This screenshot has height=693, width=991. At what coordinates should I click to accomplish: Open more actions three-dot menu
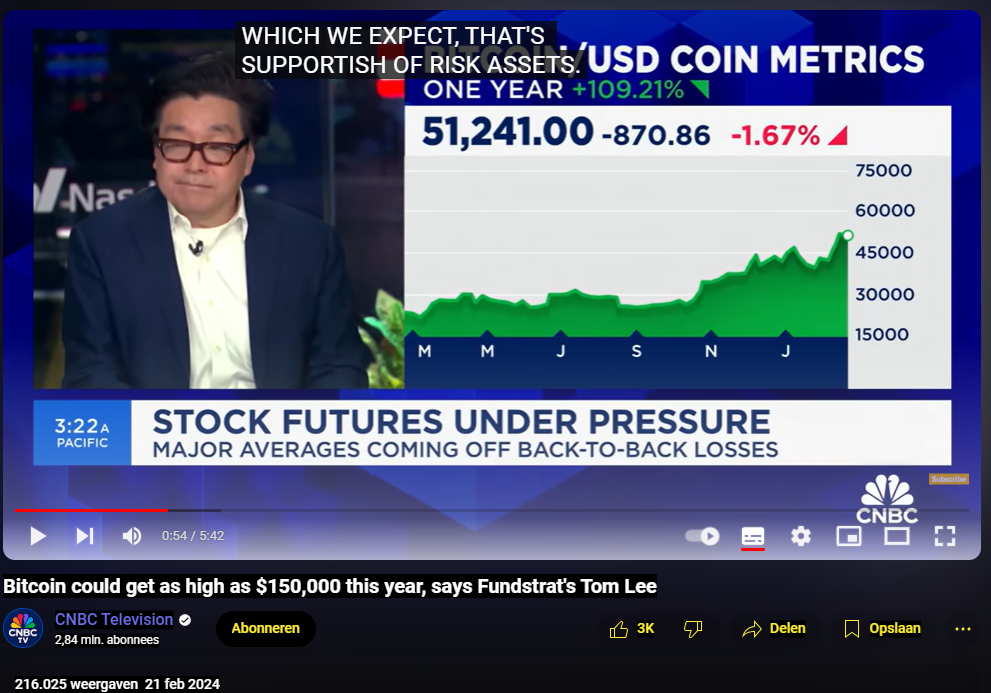coord(963,629)
